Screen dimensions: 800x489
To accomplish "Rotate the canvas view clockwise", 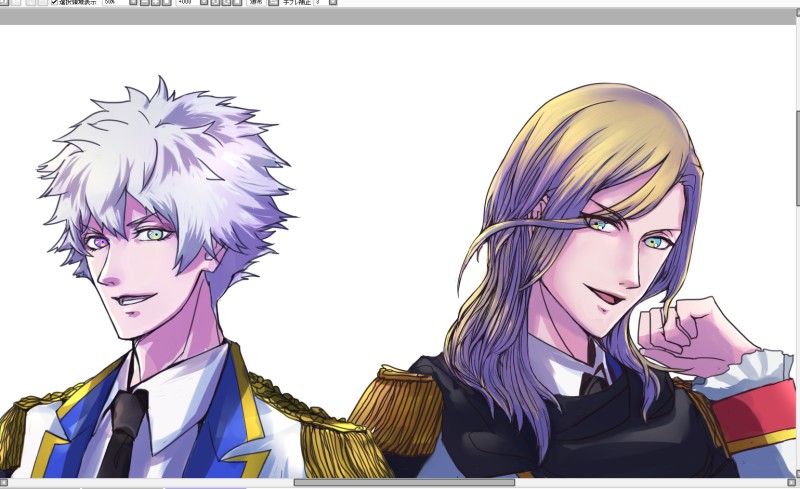I will point(226,2).
